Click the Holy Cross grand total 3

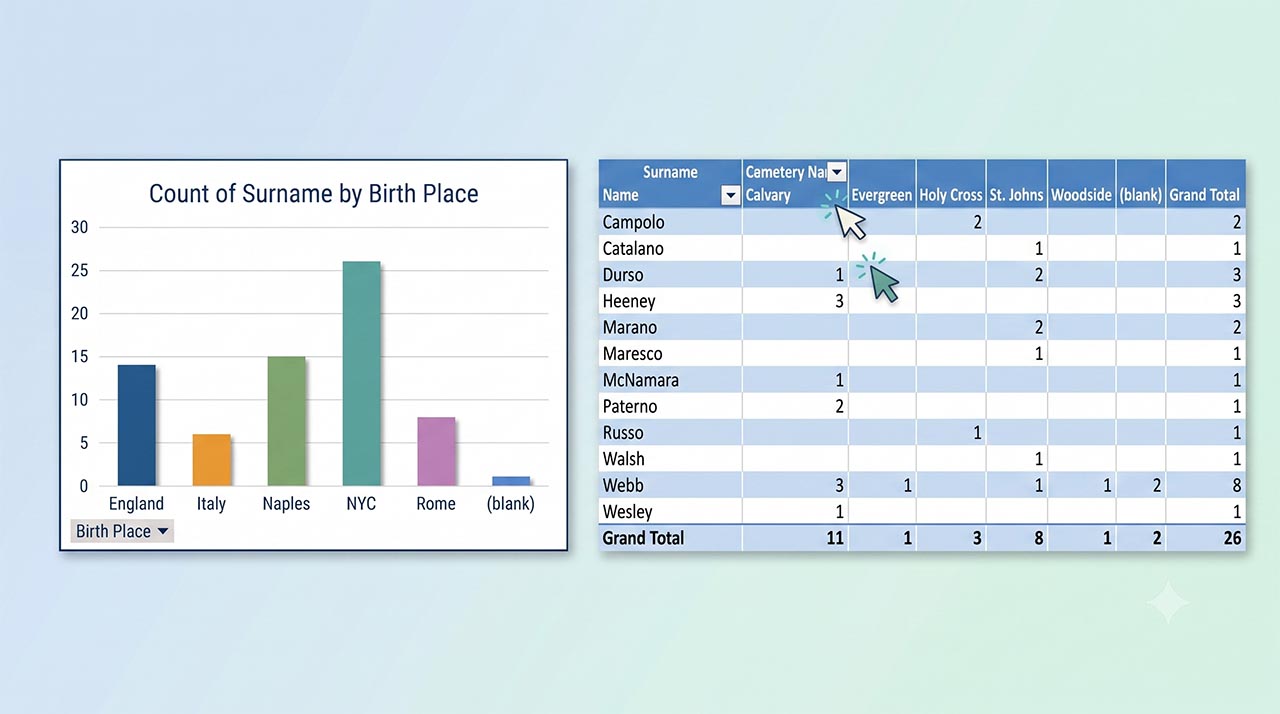click(977, 538)
